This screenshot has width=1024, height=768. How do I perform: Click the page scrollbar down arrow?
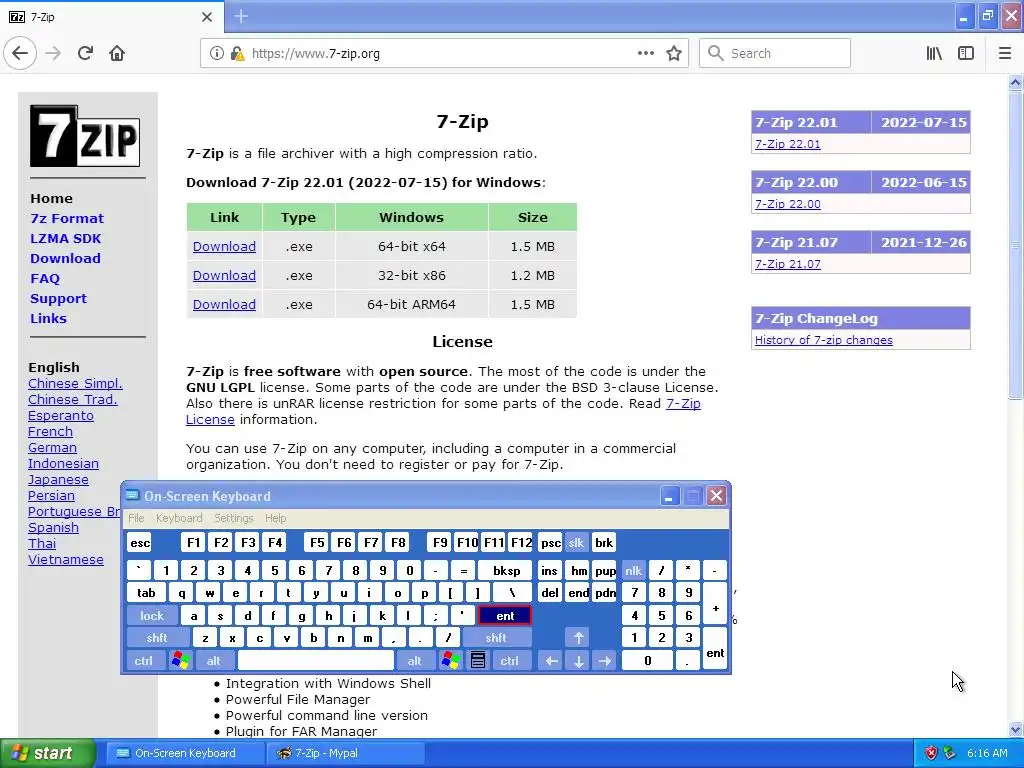1015,729
